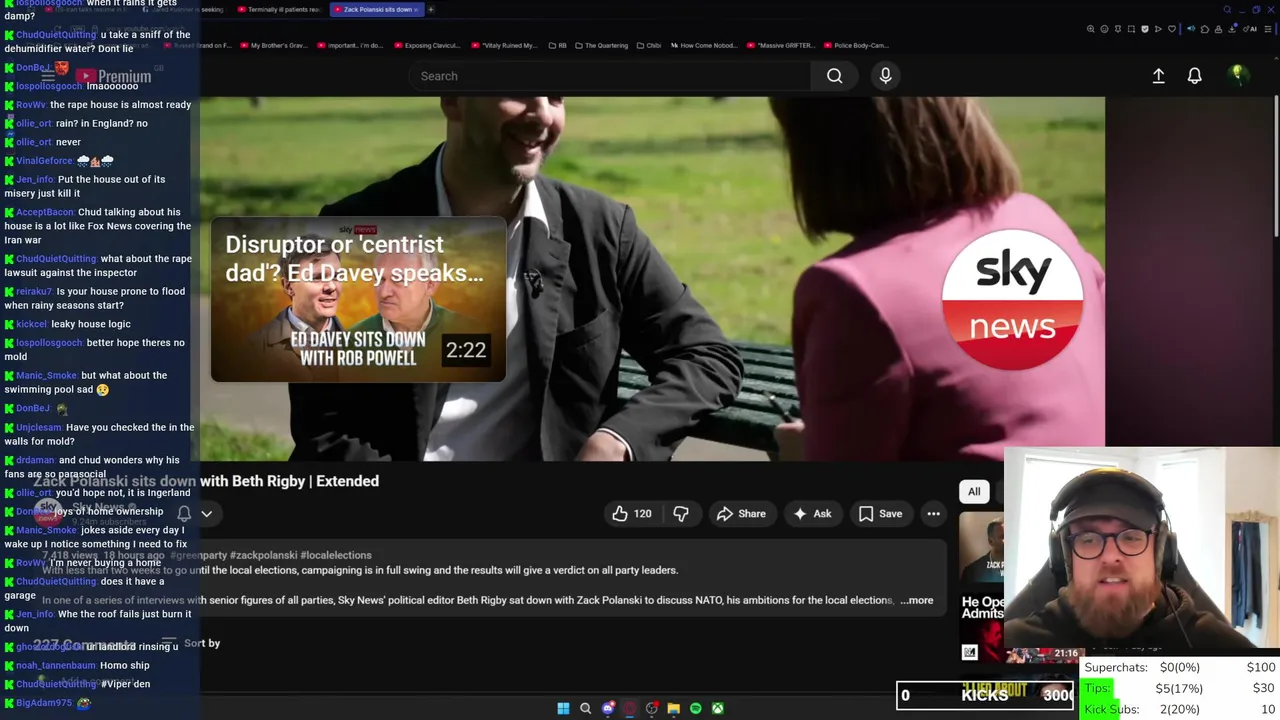Start voice search with microphone icon

pos(885,76)
